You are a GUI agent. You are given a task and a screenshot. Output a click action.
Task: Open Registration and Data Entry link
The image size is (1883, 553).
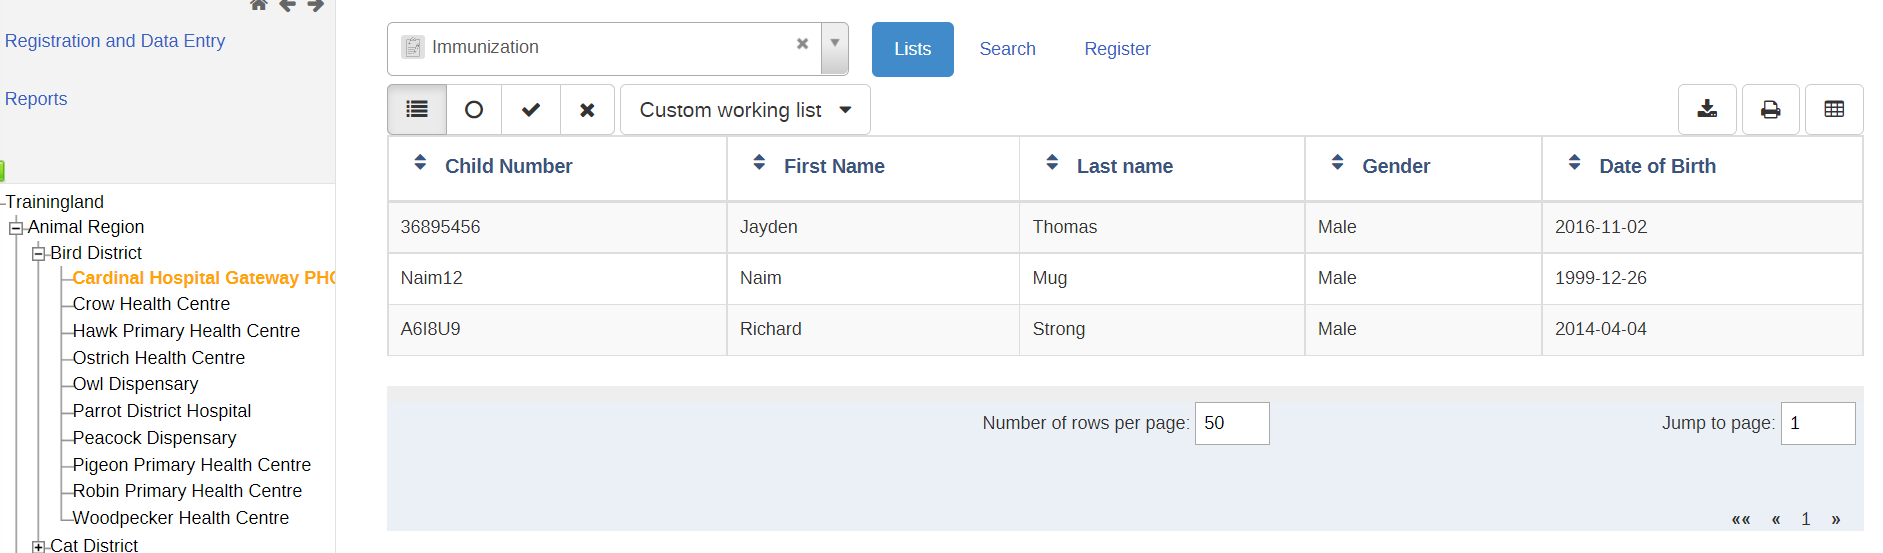pos(115,41)
